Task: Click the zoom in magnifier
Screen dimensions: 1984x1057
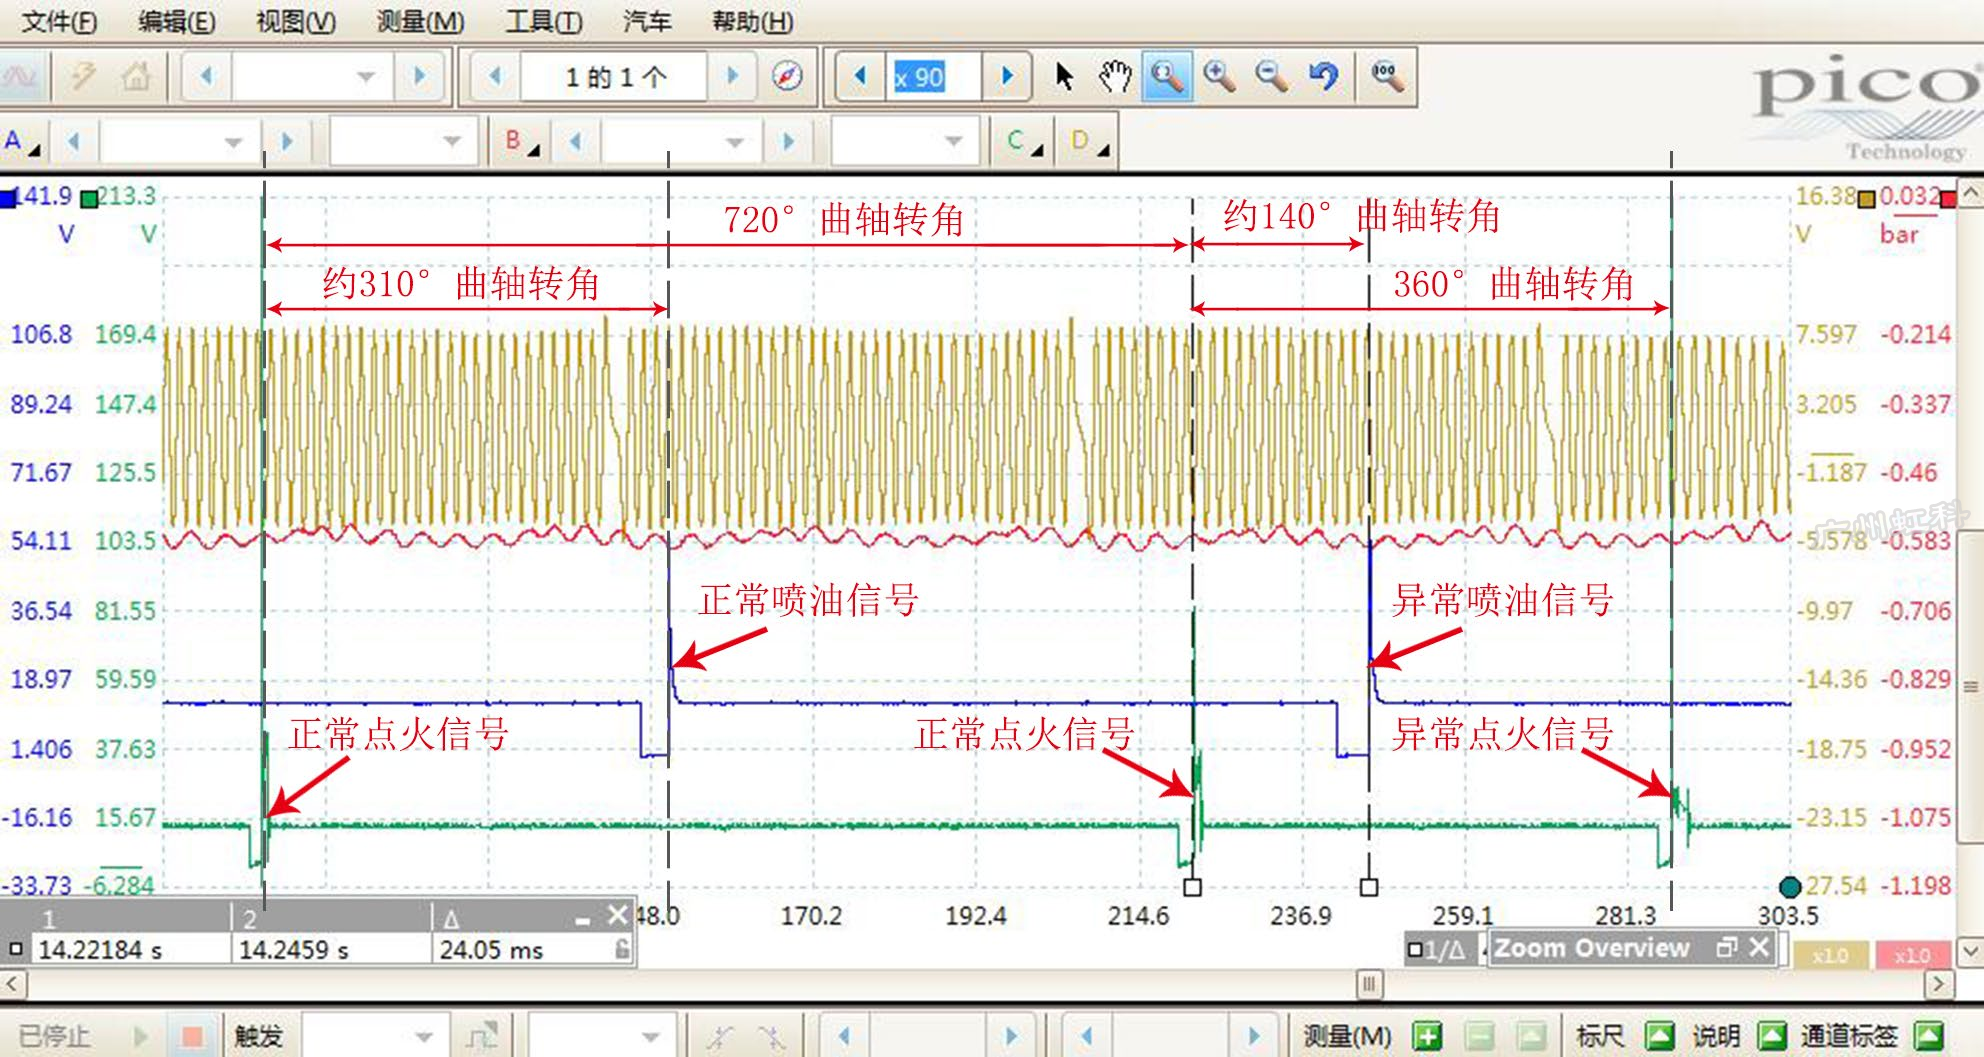Action: [1219, 76]
